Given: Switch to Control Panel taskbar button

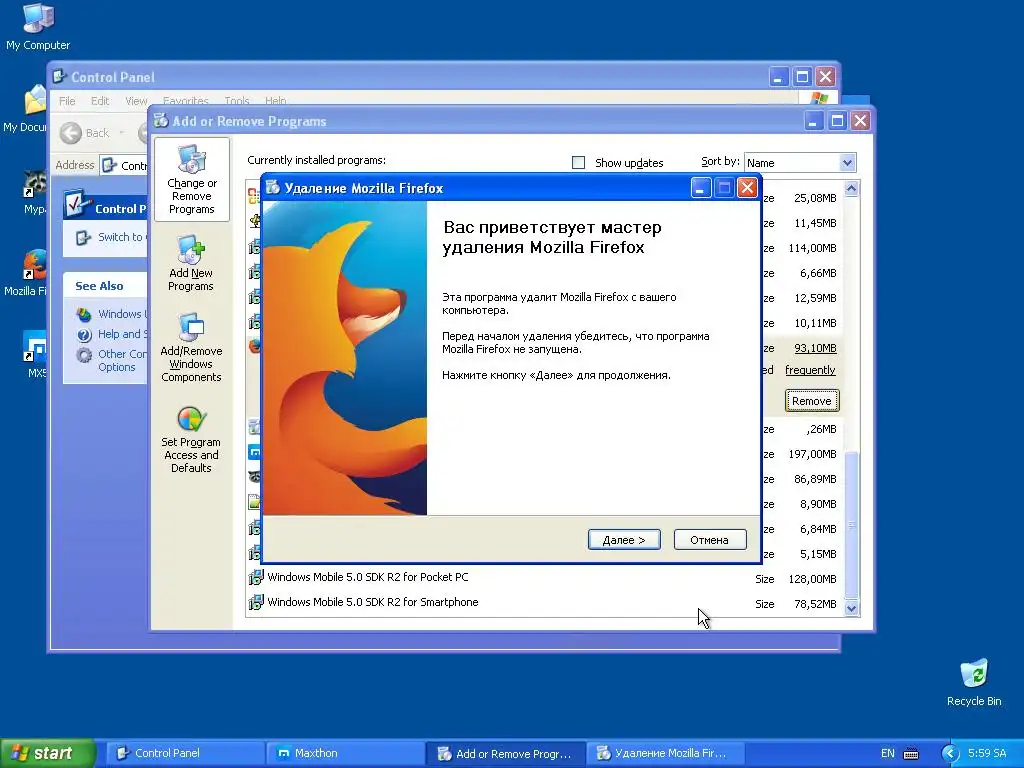Looking at the screenshot, I should point(184,753).
